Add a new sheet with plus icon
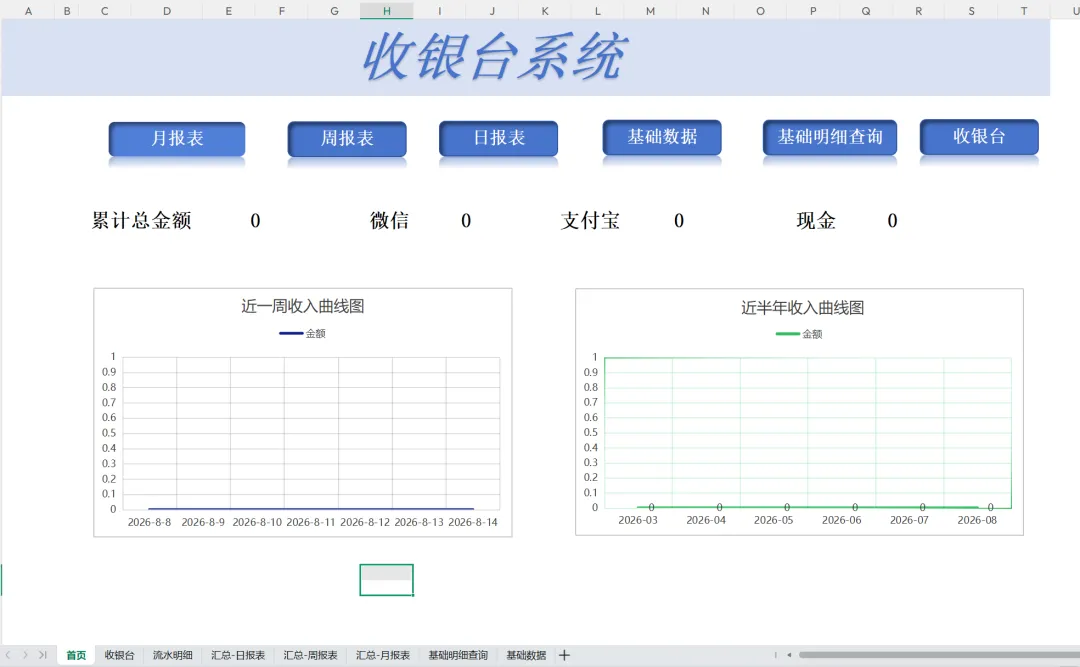This screenshot has width=1080, height=667. tap(564, 655)
